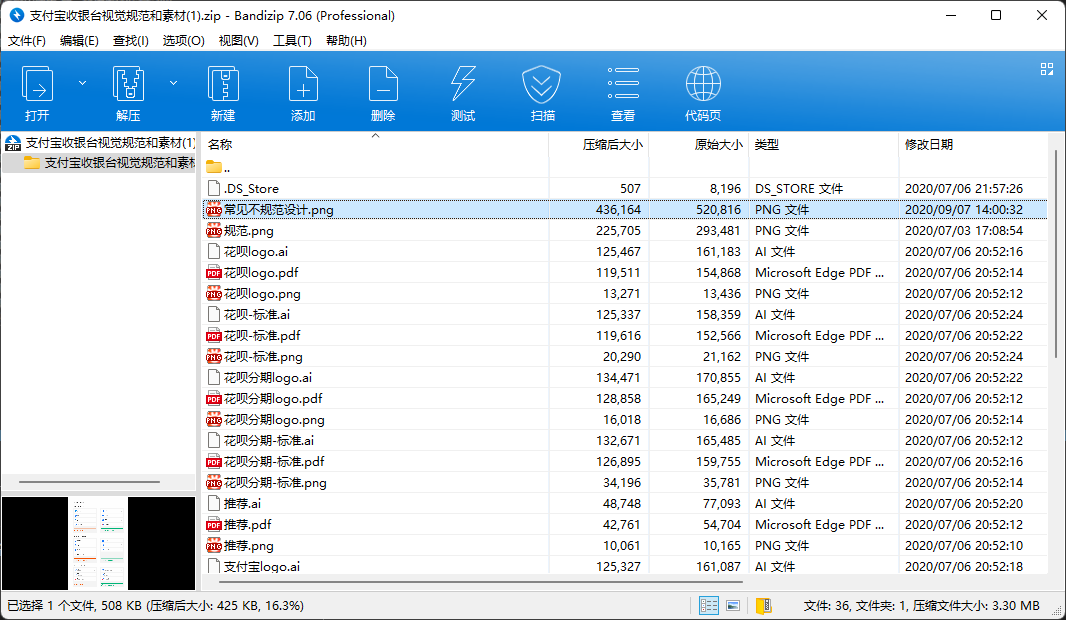This screenshot has height=620, width=1066.
Task: Click the 打开 (Open) toolbar icon
Action: click(38, 84)
